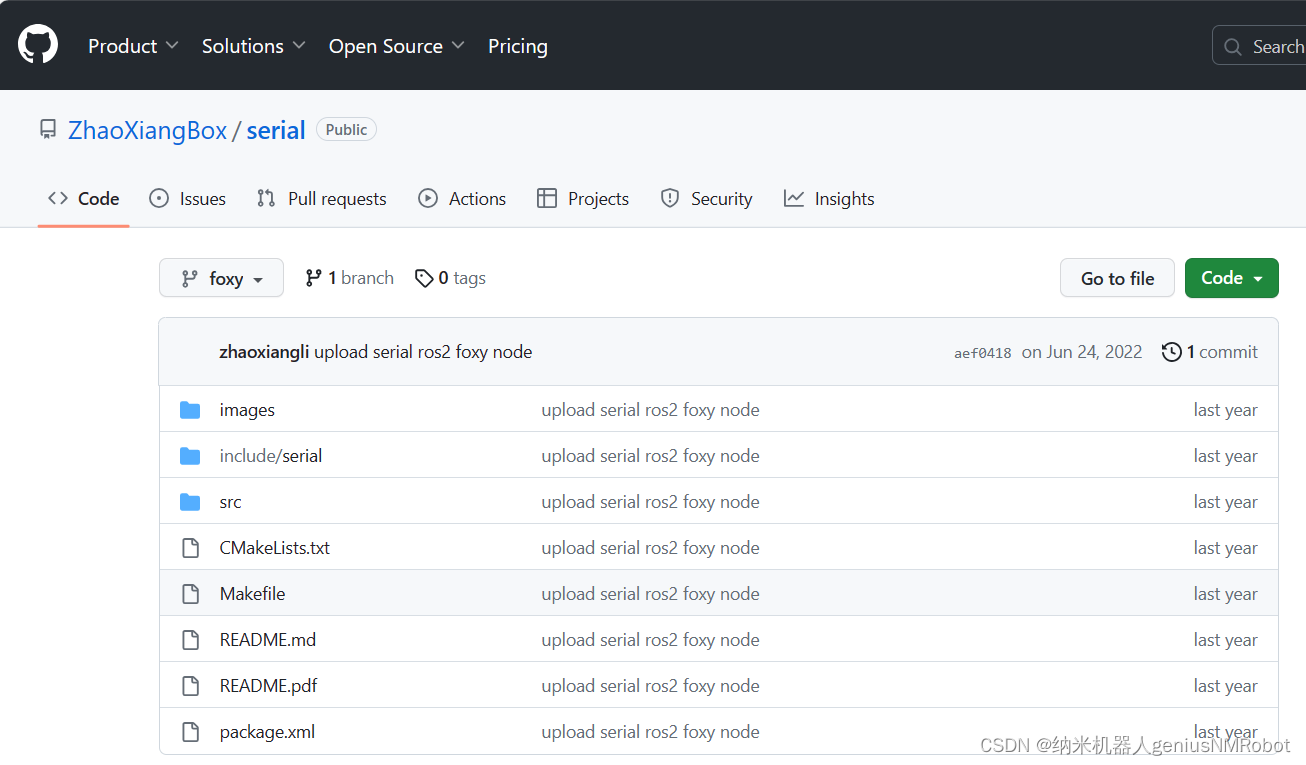Open the serial repository name link

276,130
